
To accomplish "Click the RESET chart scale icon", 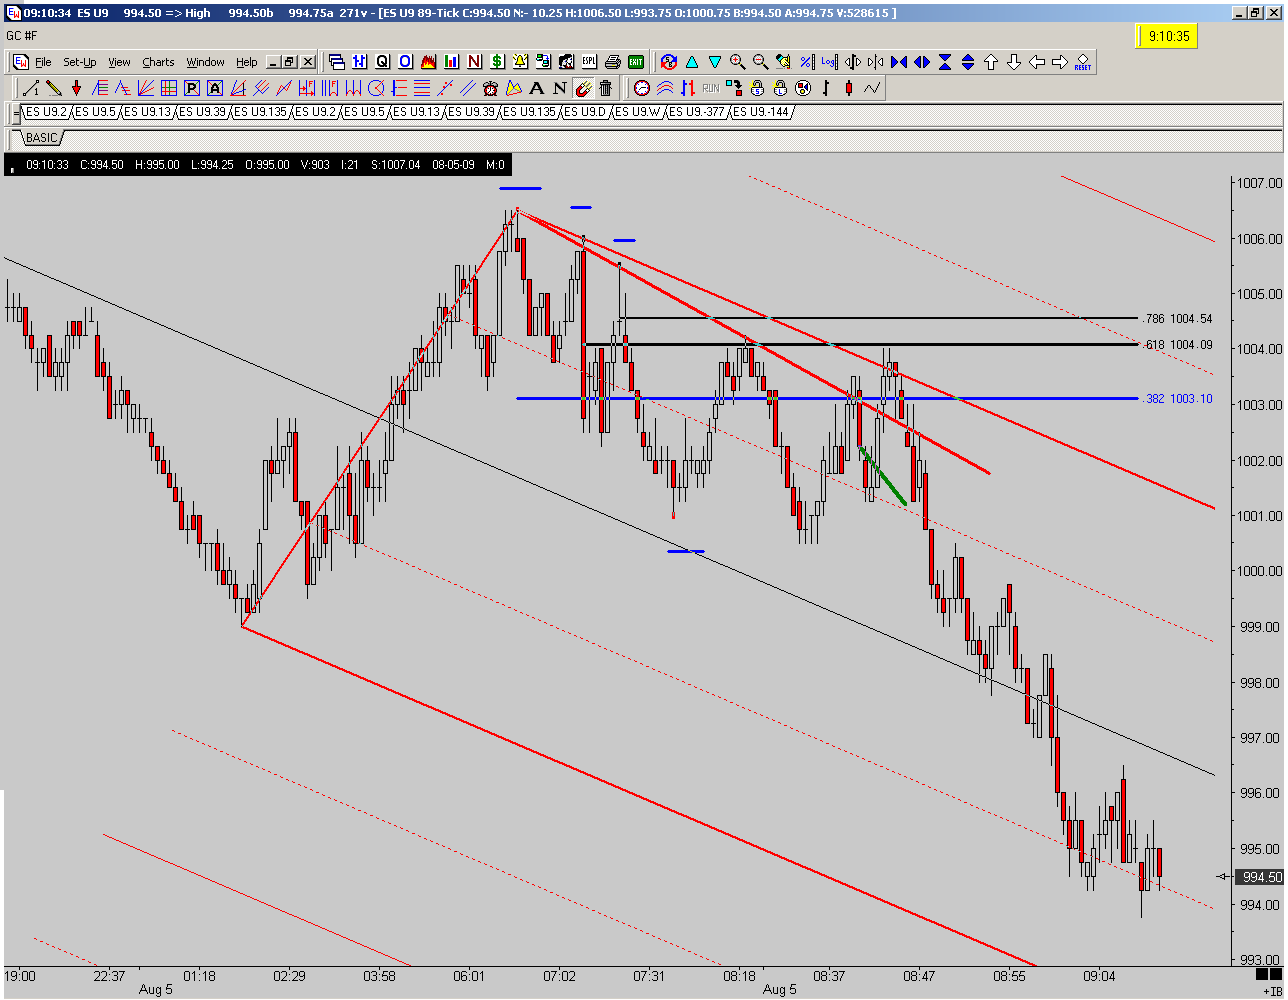I will pos(1083,62).
